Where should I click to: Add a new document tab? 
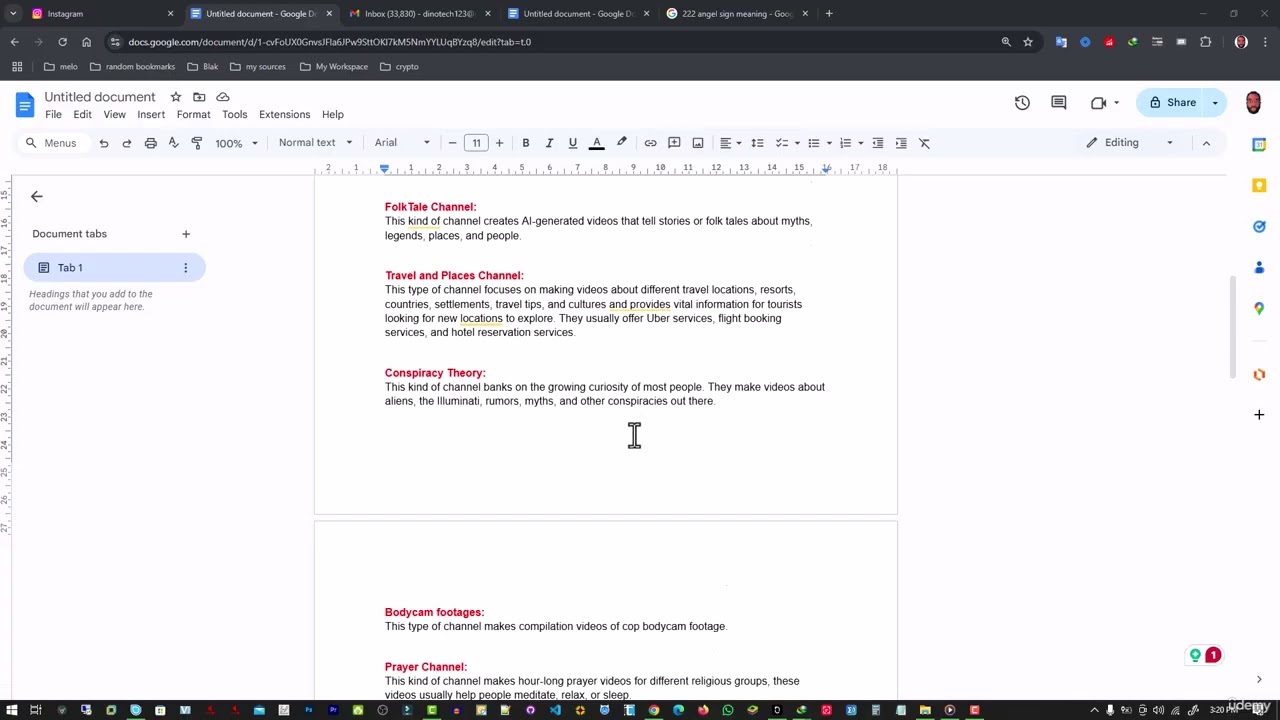coord(186,234)
